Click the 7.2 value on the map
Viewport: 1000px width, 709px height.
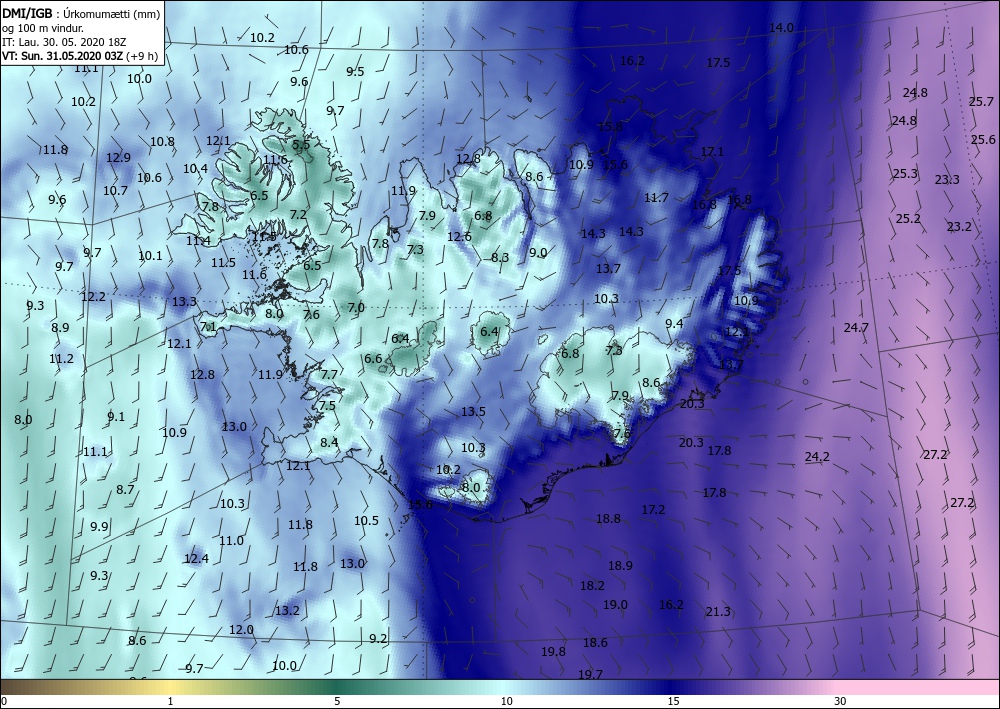[x=298, y=215]
